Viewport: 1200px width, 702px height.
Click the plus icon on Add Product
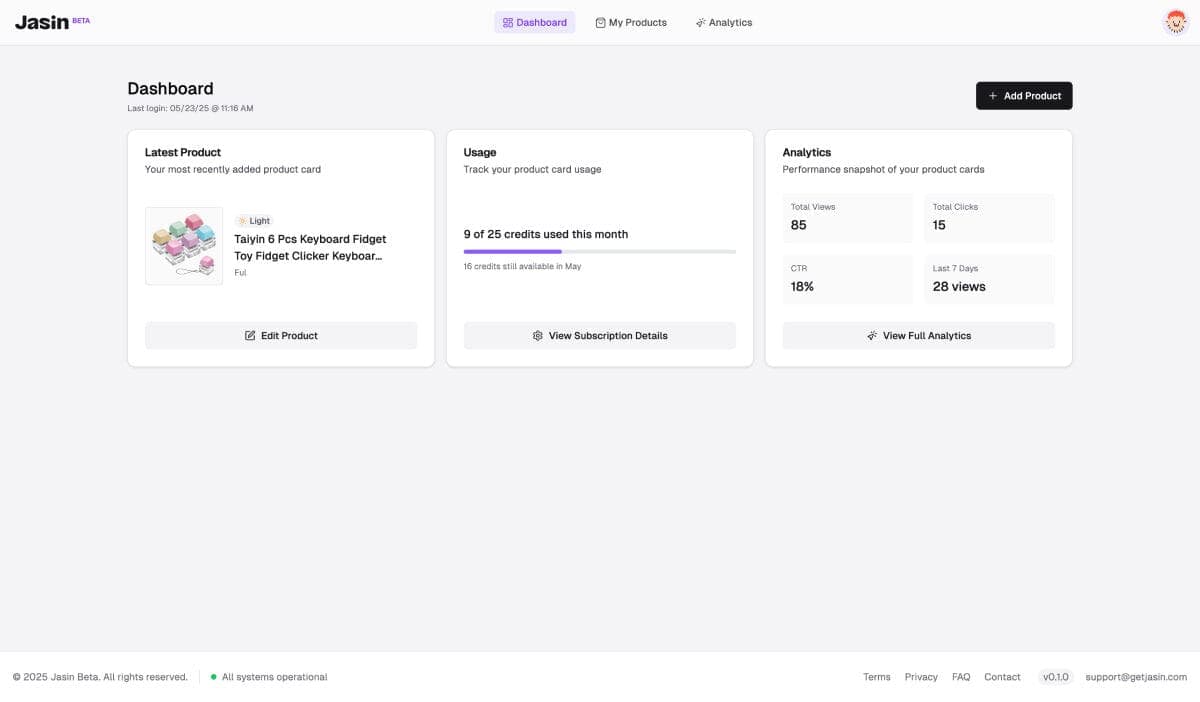[993, 96]
